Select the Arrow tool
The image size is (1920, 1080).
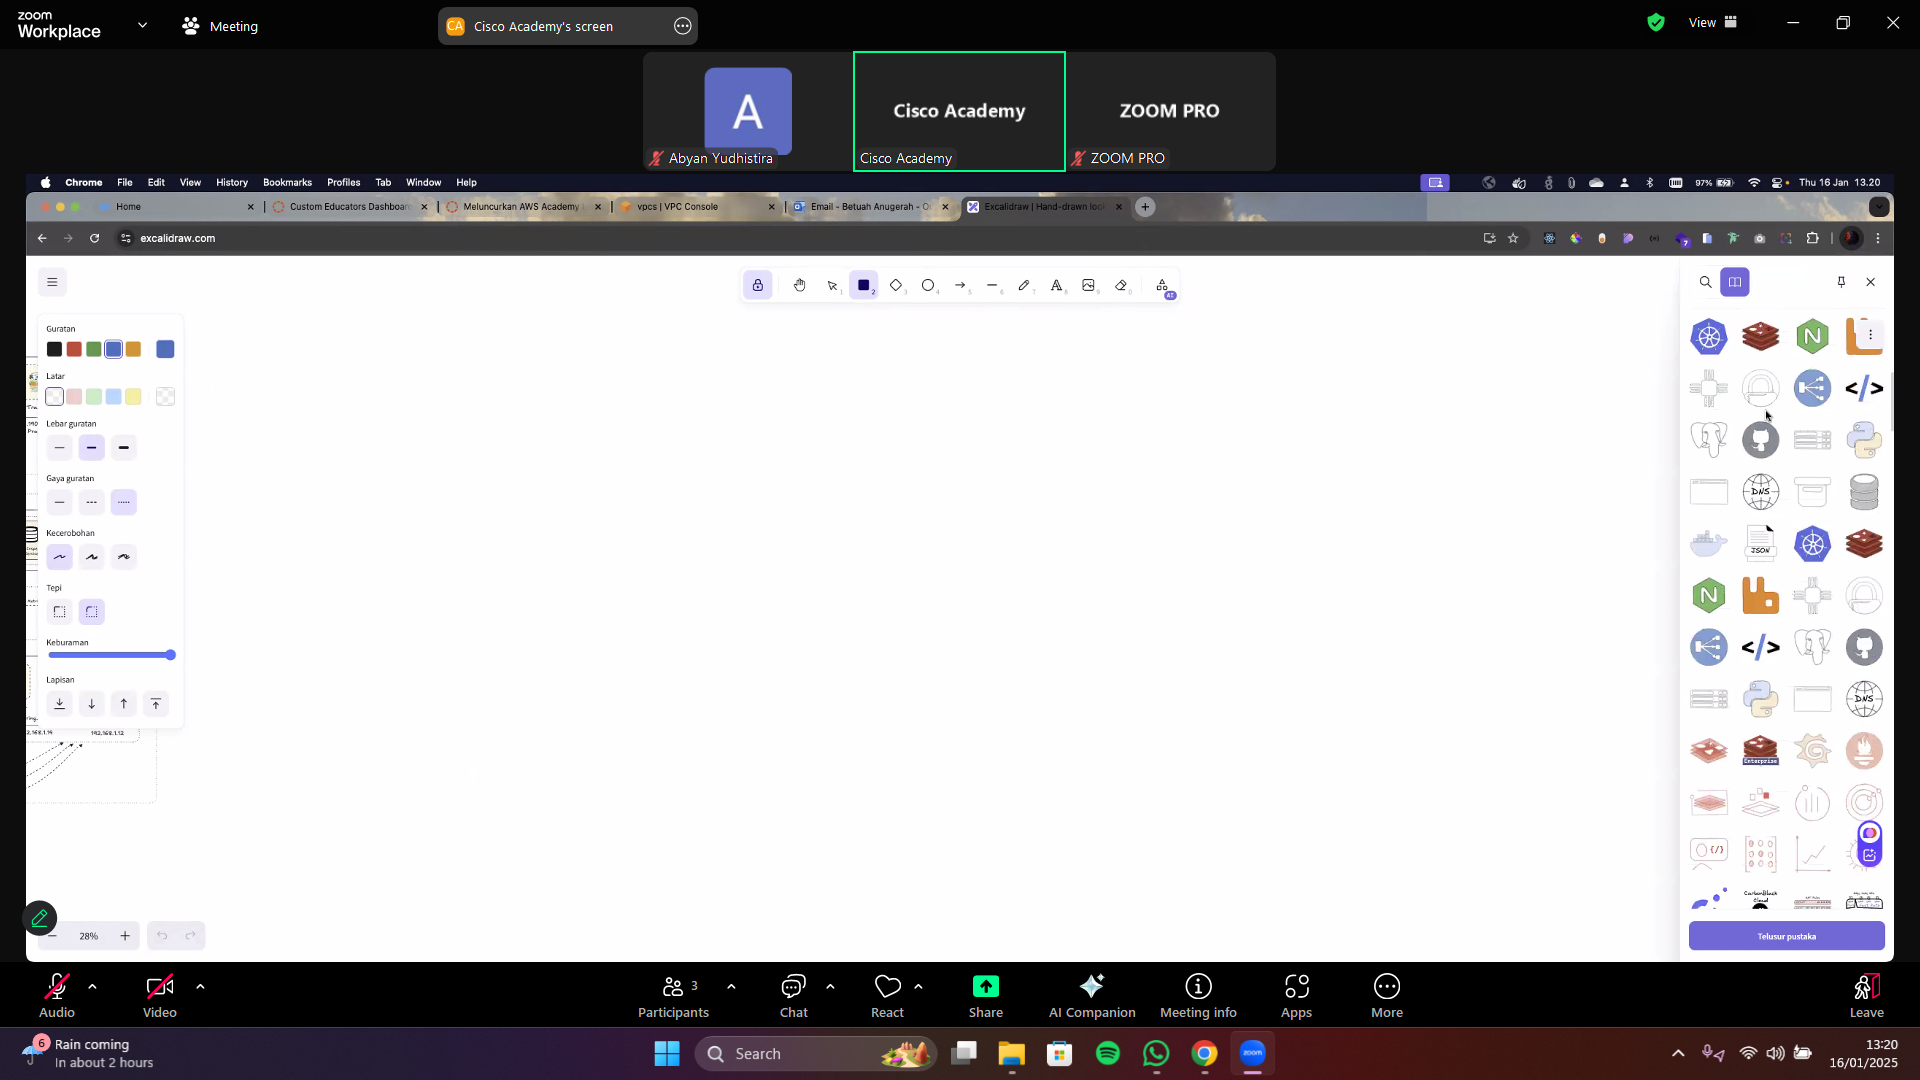point(960,285)
